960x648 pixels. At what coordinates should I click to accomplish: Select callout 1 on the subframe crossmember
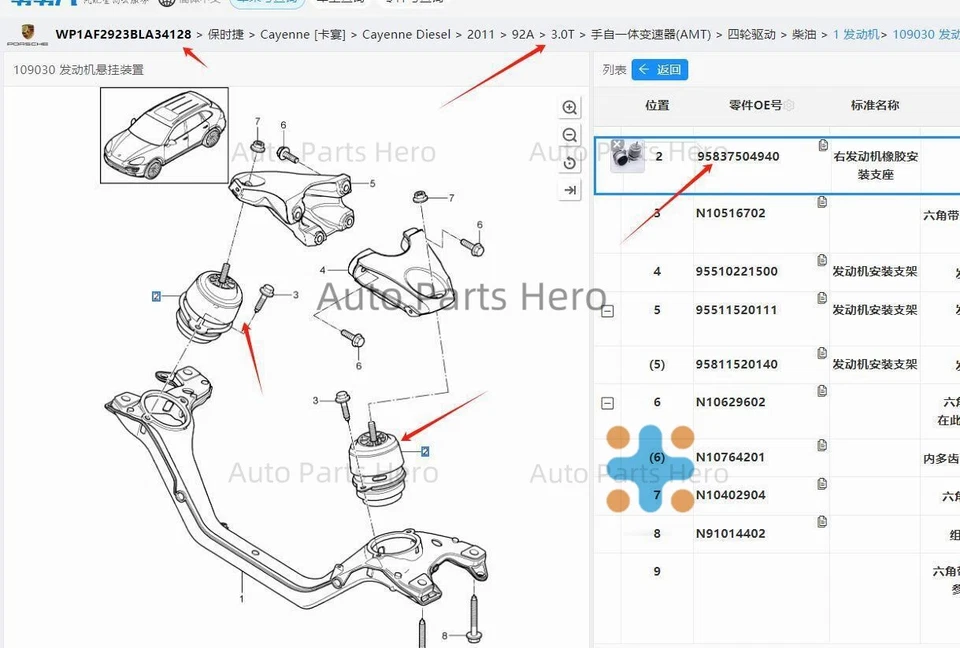point(242,598)
